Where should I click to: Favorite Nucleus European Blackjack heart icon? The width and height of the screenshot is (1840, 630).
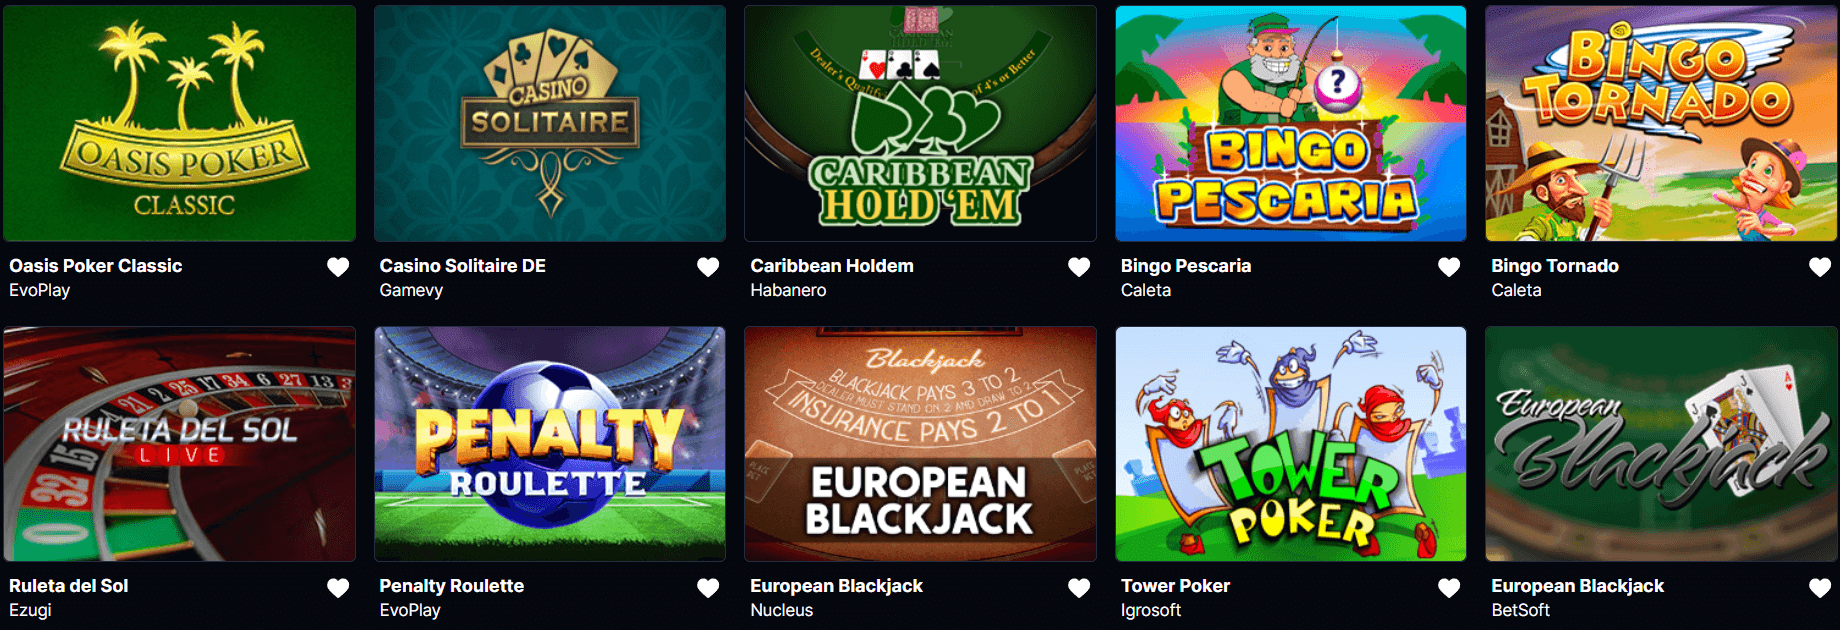(1079, 588)
